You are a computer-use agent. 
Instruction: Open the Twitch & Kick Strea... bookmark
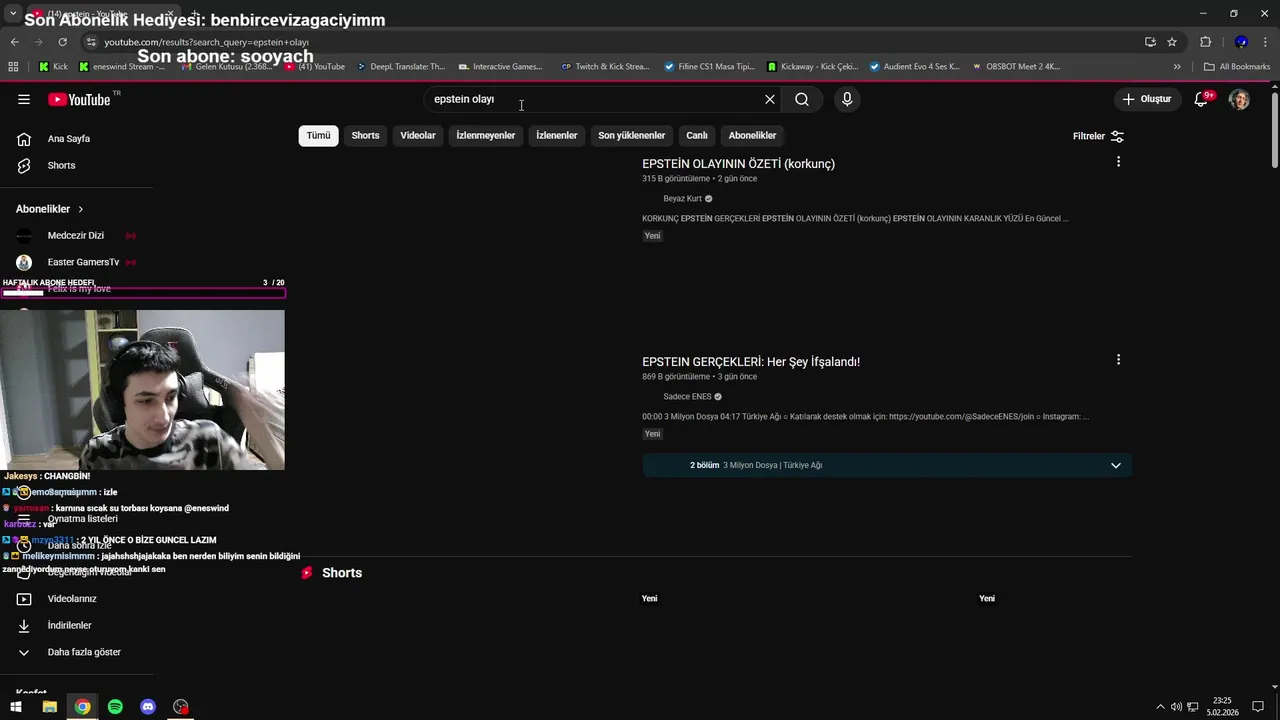tap(605, 67)
